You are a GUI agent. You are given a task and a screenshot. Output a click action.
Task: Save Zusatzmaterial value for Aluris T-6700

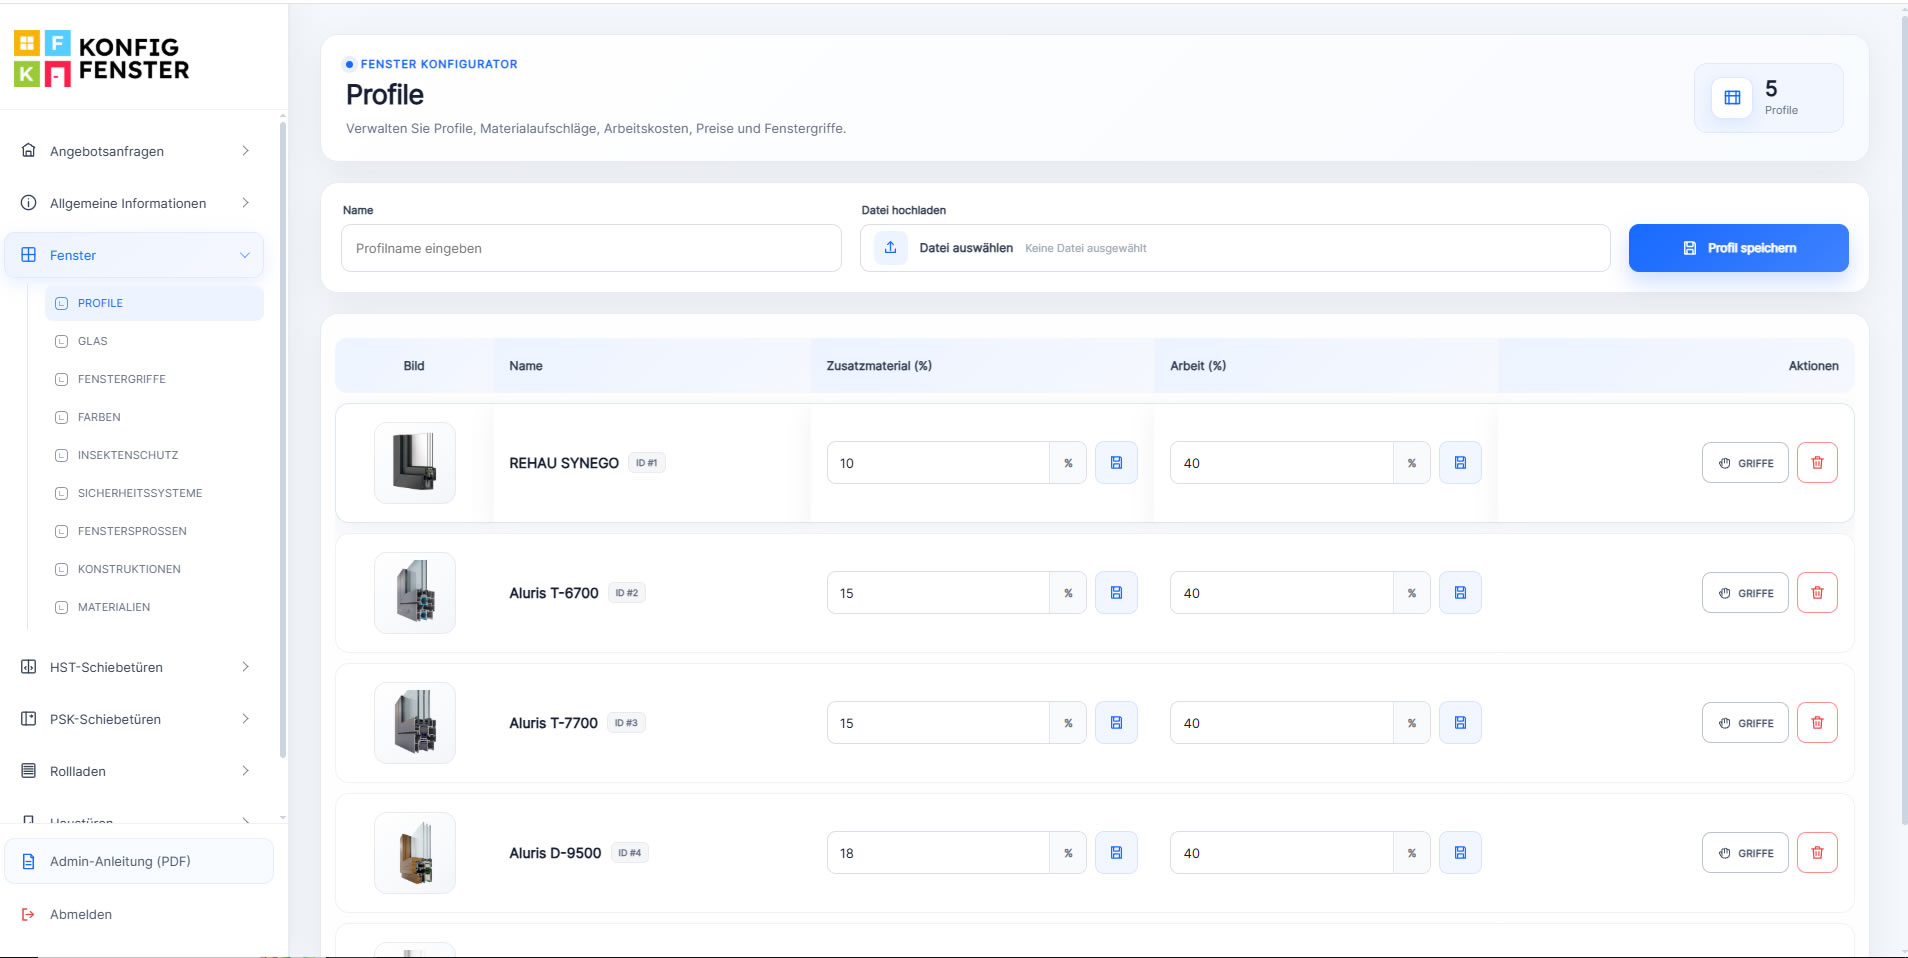(1116, 593)
